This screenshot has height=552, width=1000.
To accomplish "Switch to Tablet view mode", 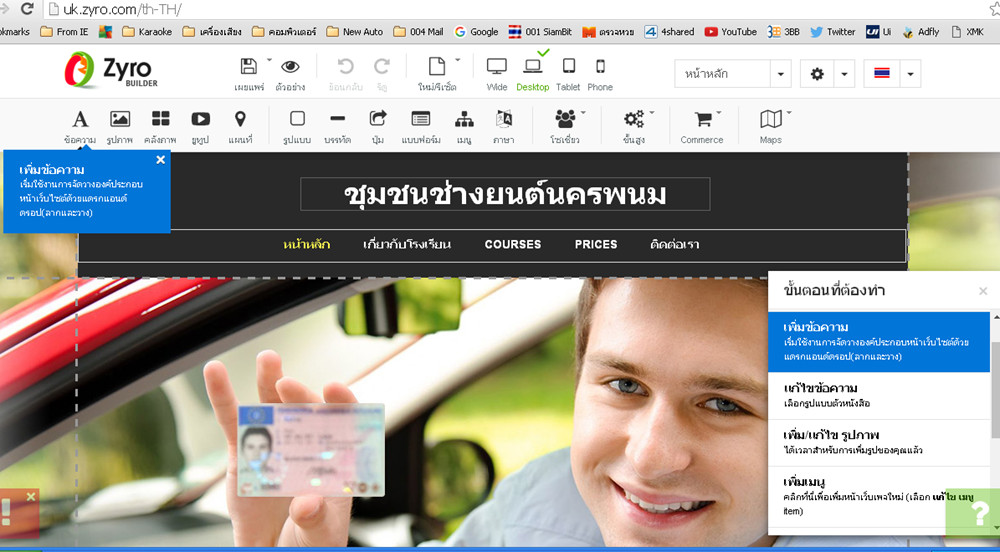I will [568, 66].
